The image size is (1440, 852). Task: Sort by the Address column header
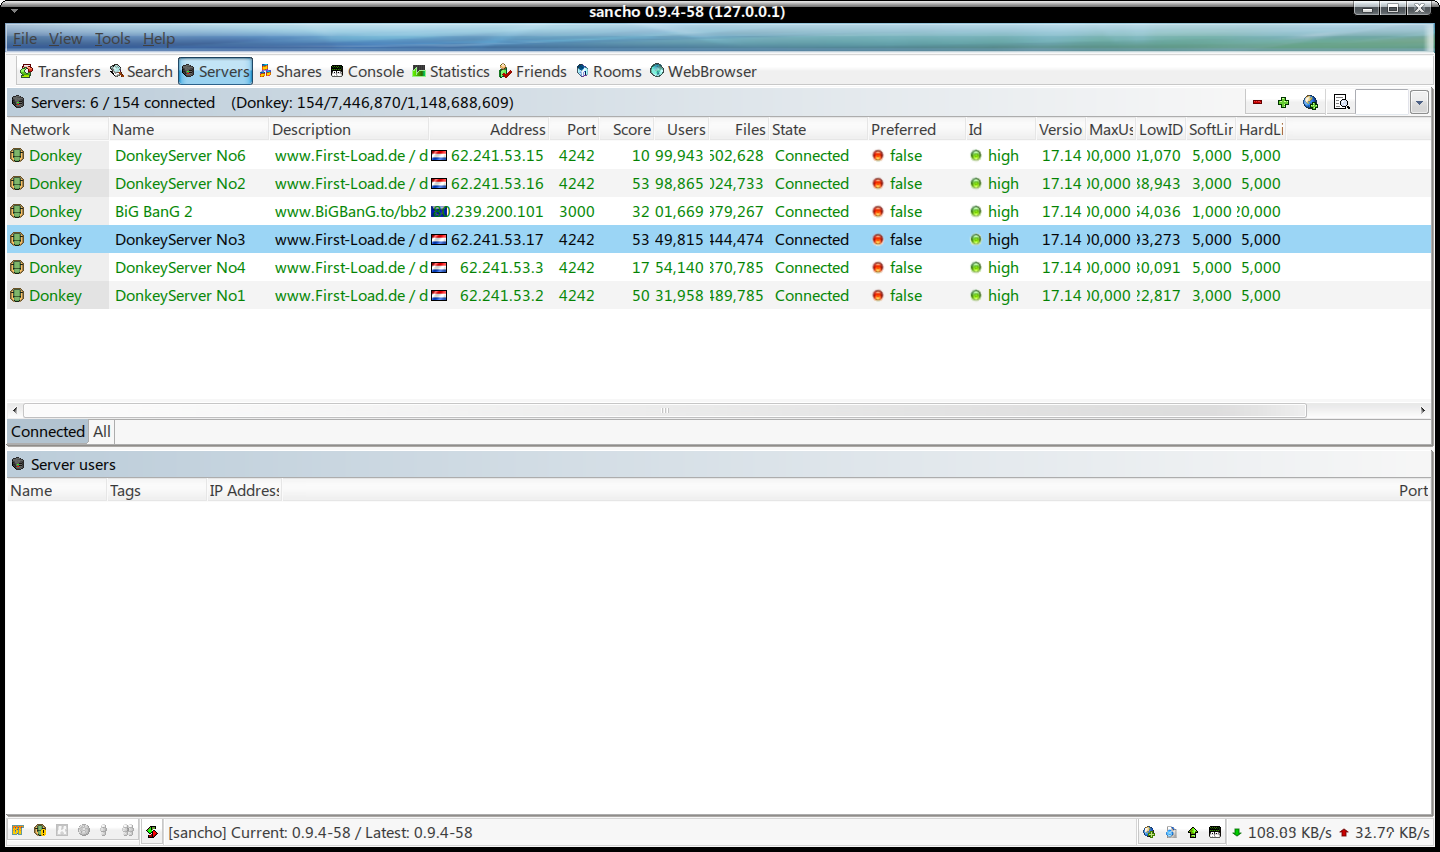(489, 129)
